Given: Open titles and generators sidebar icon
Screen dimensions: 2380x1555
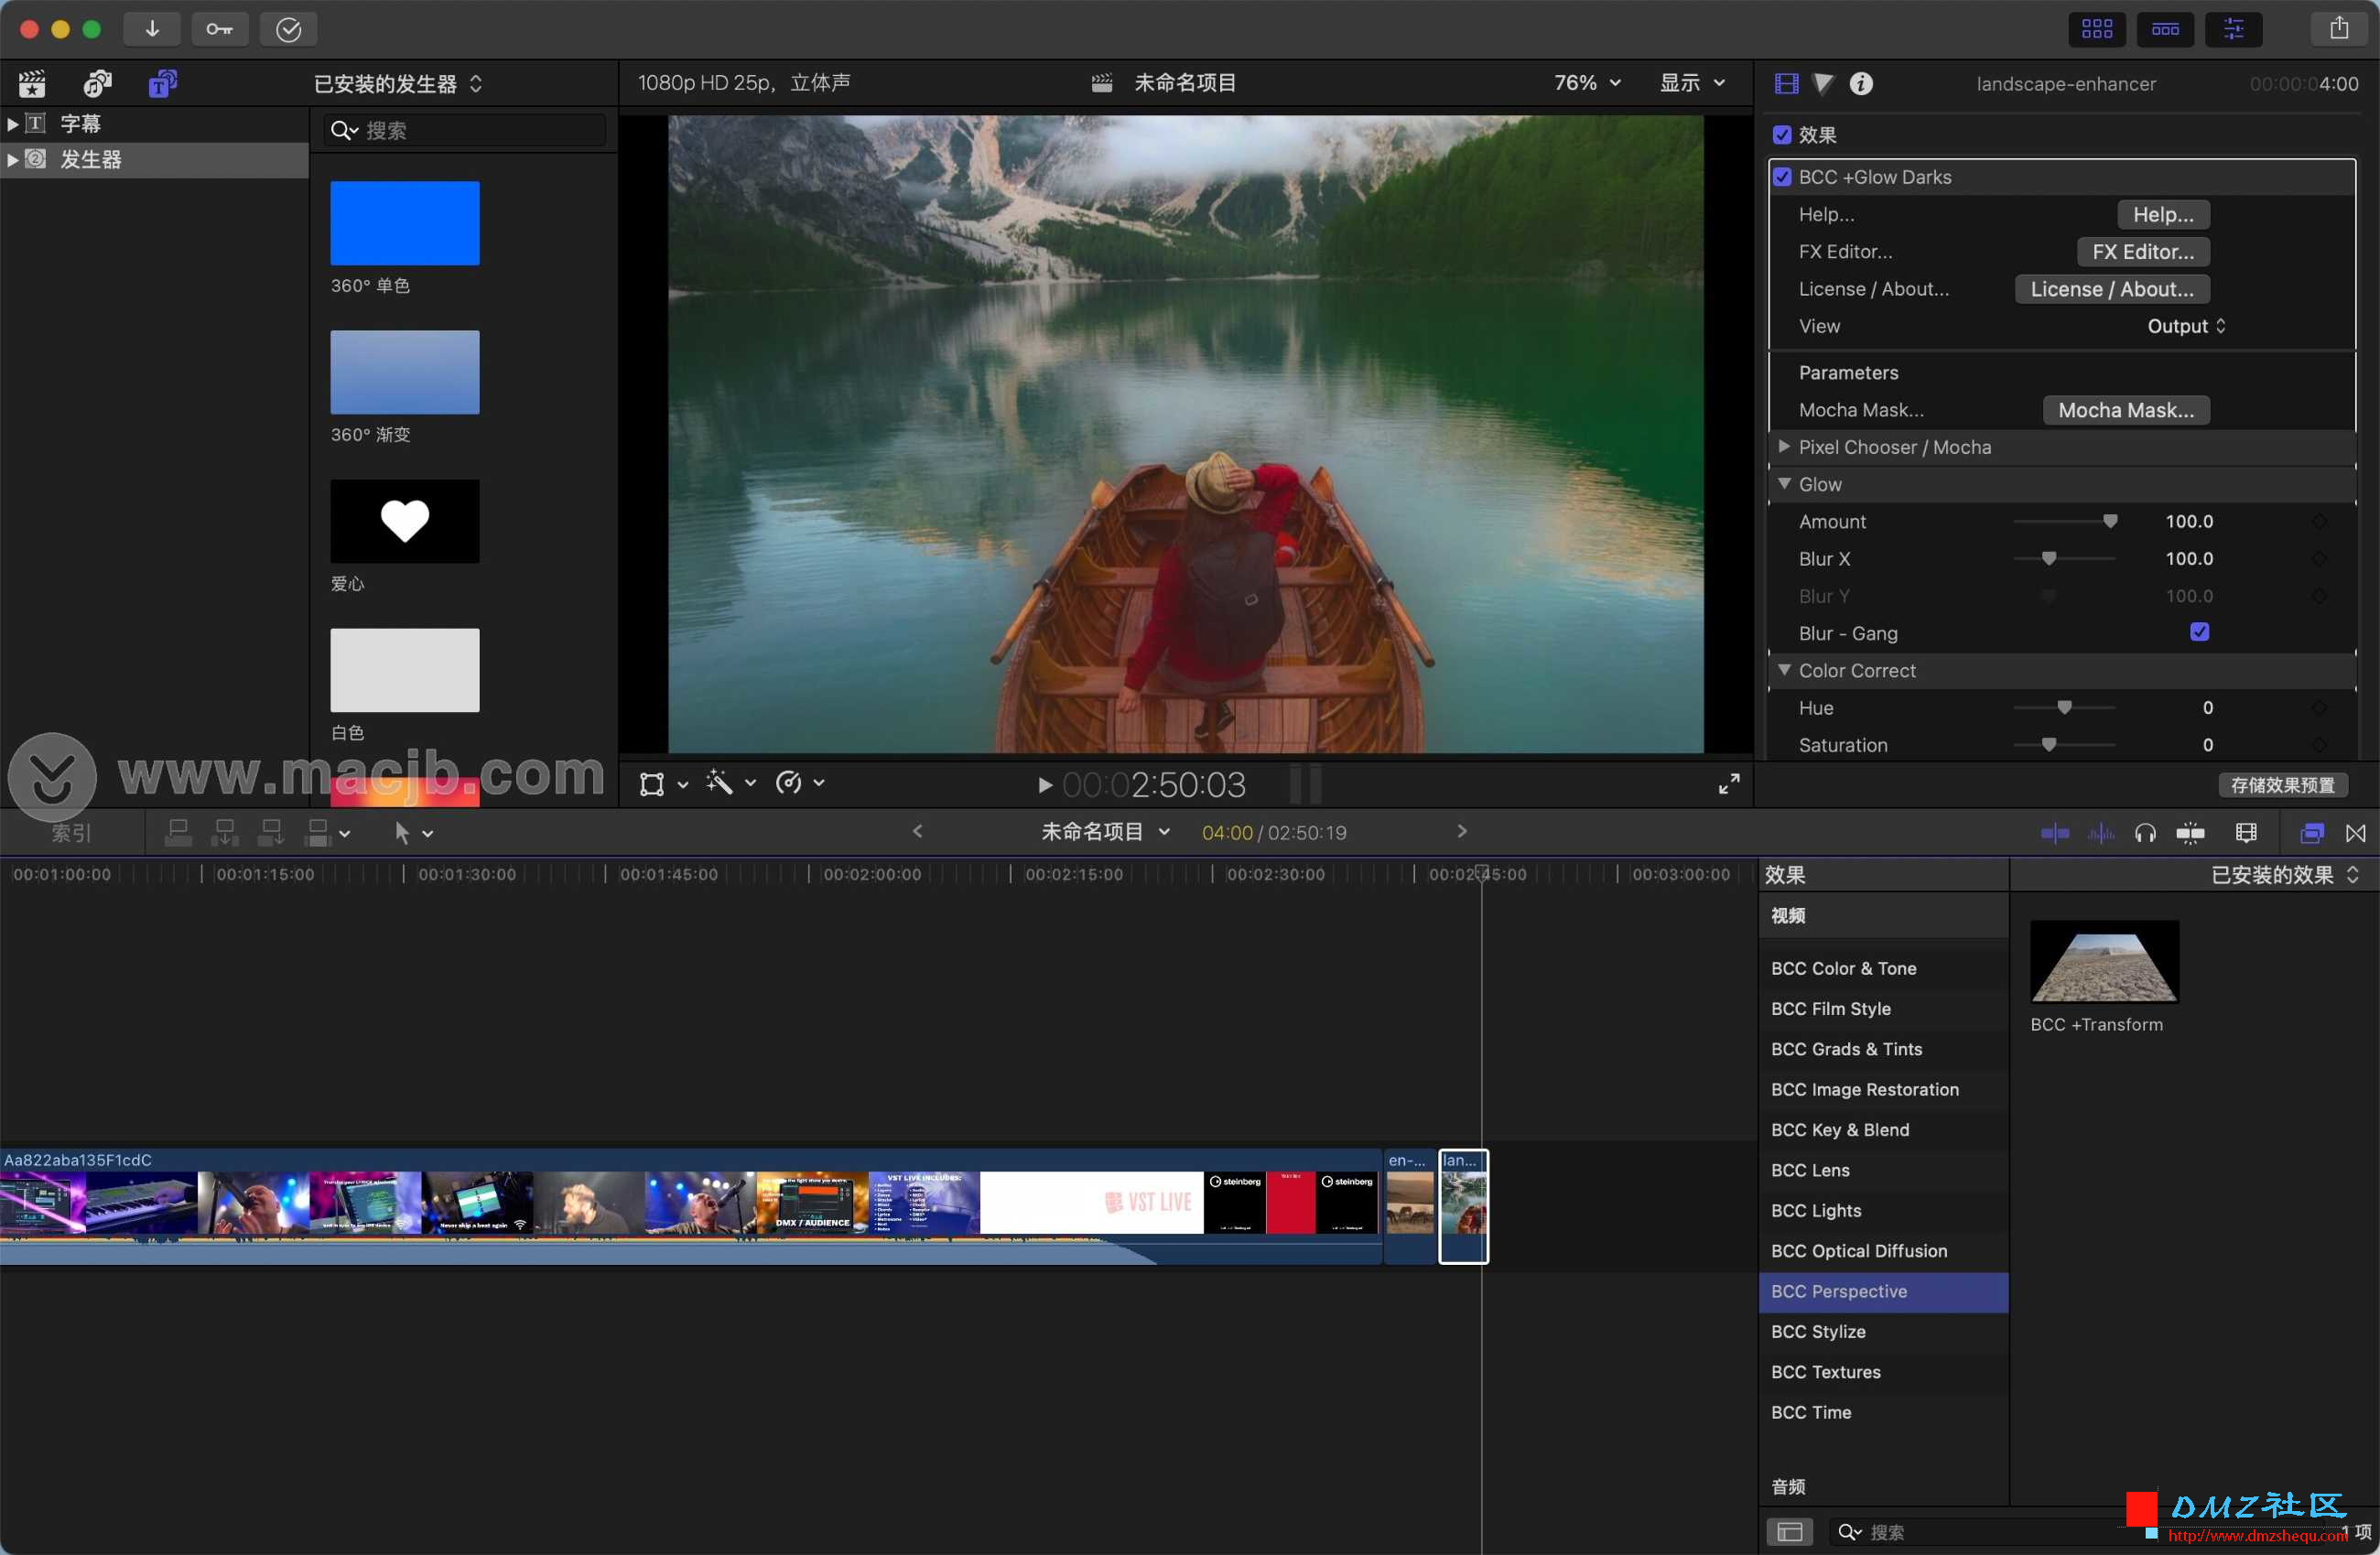Looking at the screenshot, I should pos(162,83).
